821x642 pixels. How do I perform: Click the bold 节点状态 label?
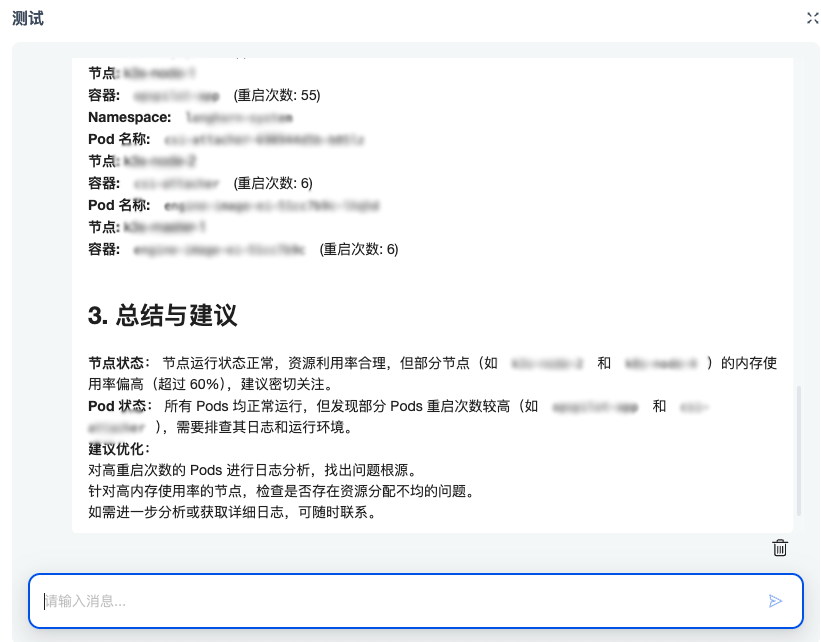coord(116,363)
